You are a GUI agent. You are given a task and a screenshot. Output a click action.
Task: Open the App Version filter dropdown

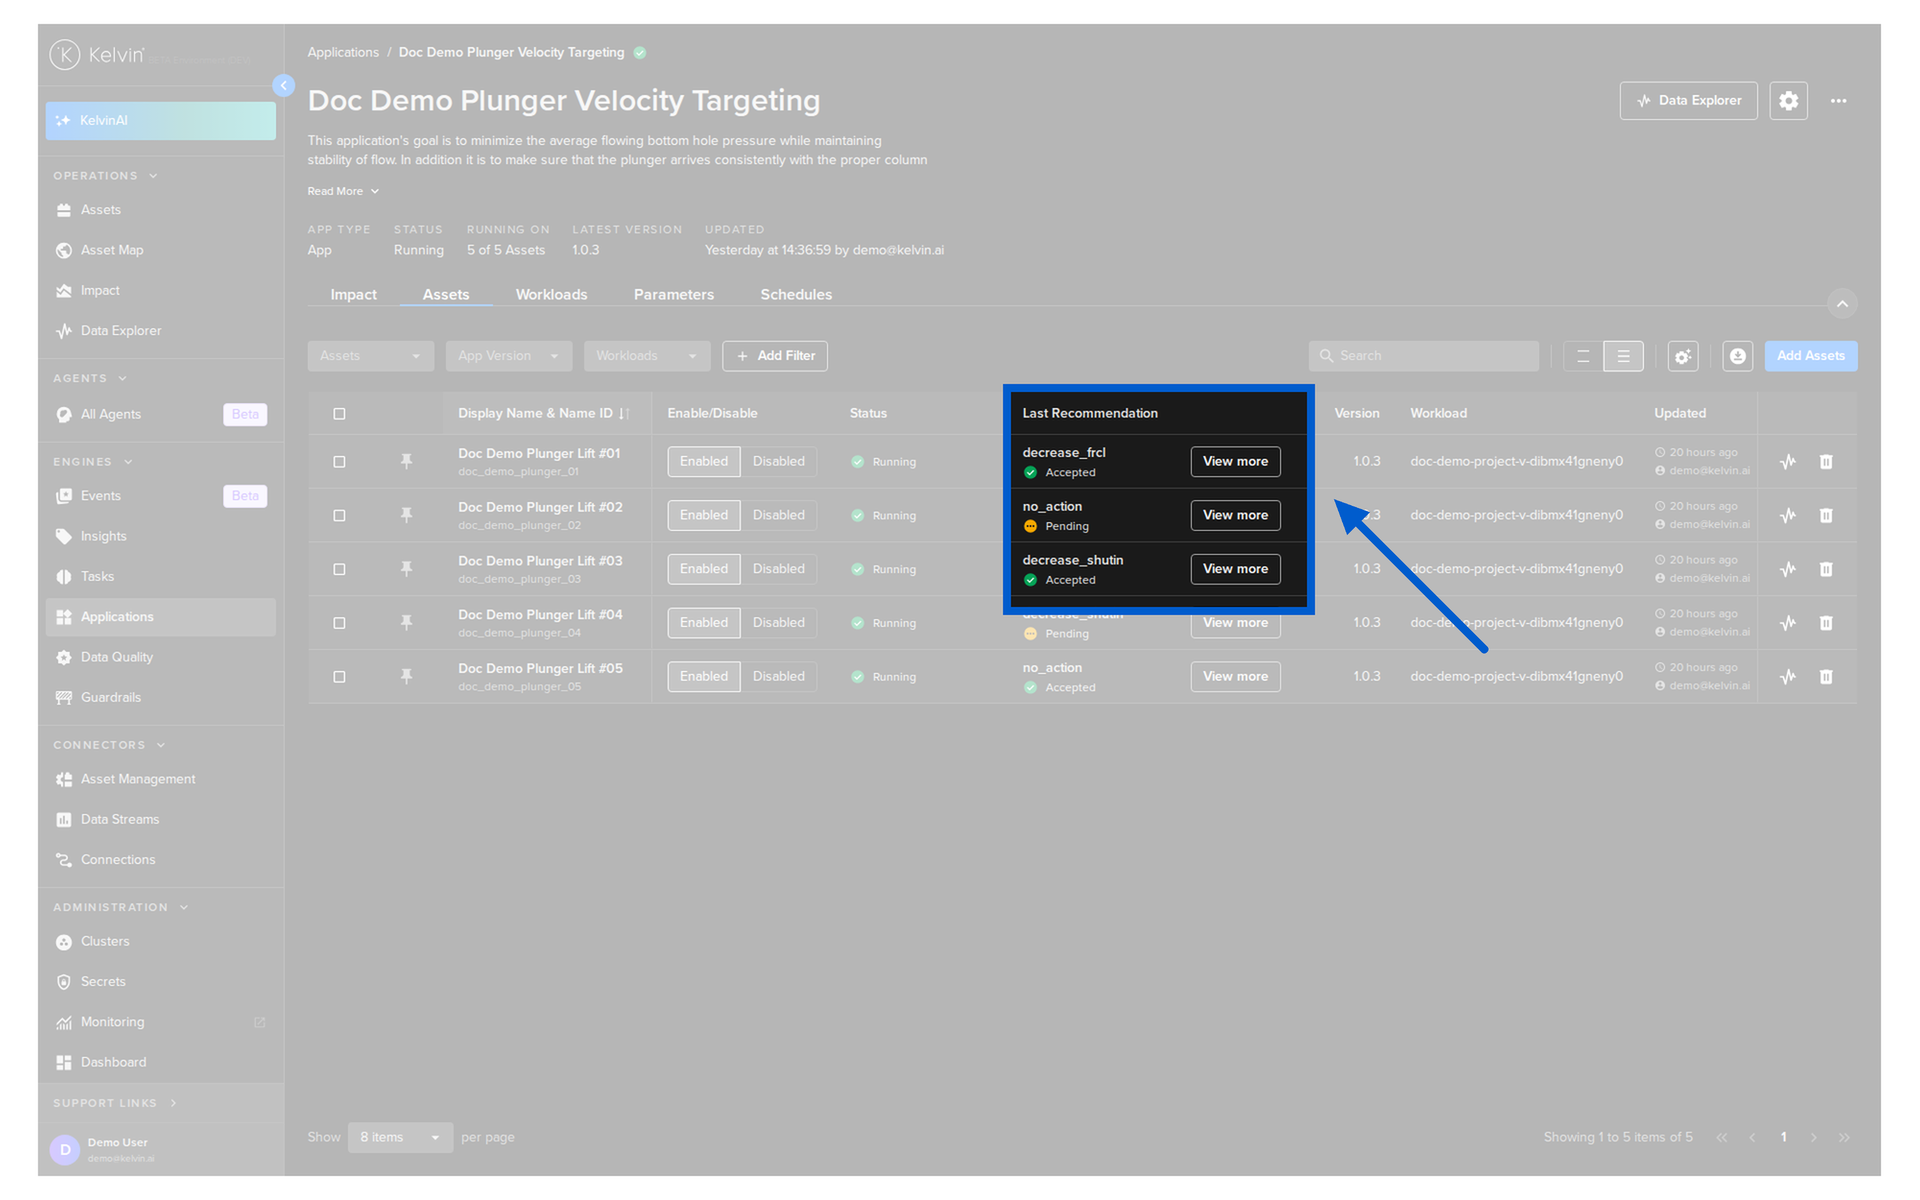pos(508,356)
